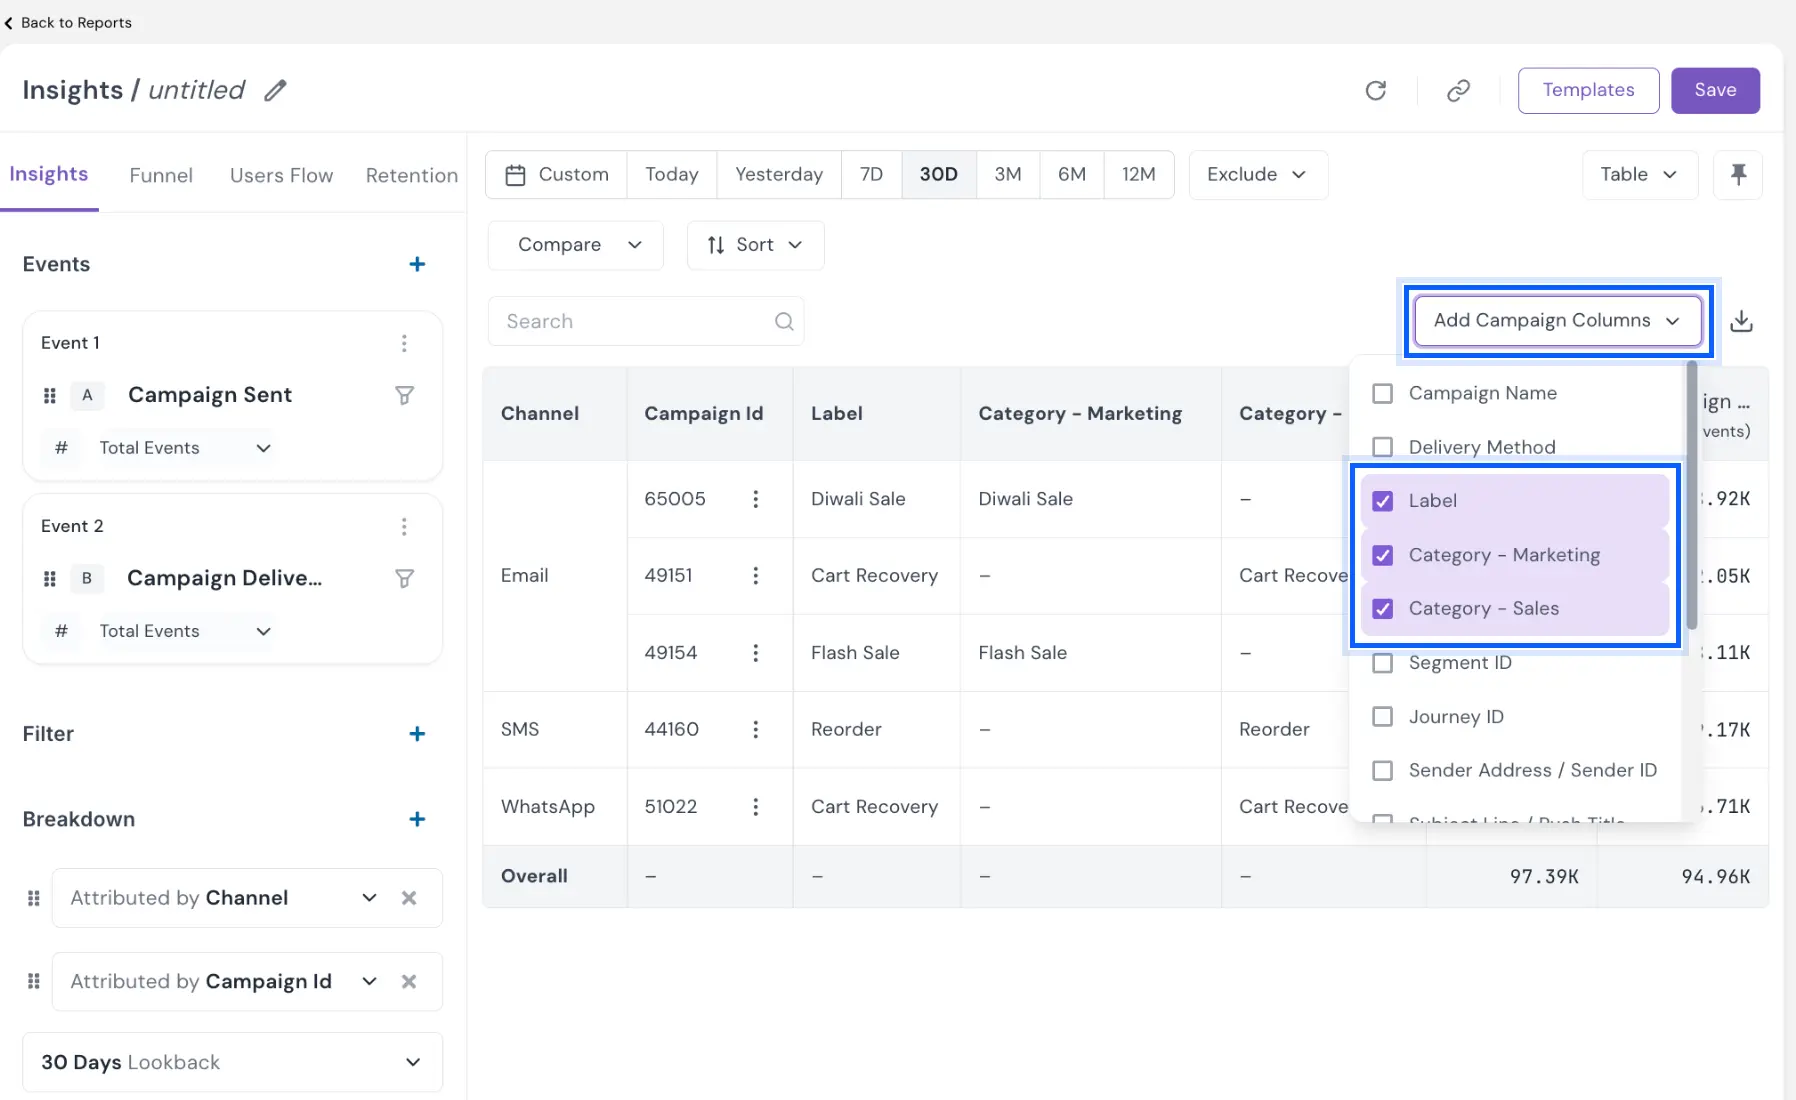Open the Exclude dropdown
This screenshot has height=1100, width=1796.
tap(1258, 175)
